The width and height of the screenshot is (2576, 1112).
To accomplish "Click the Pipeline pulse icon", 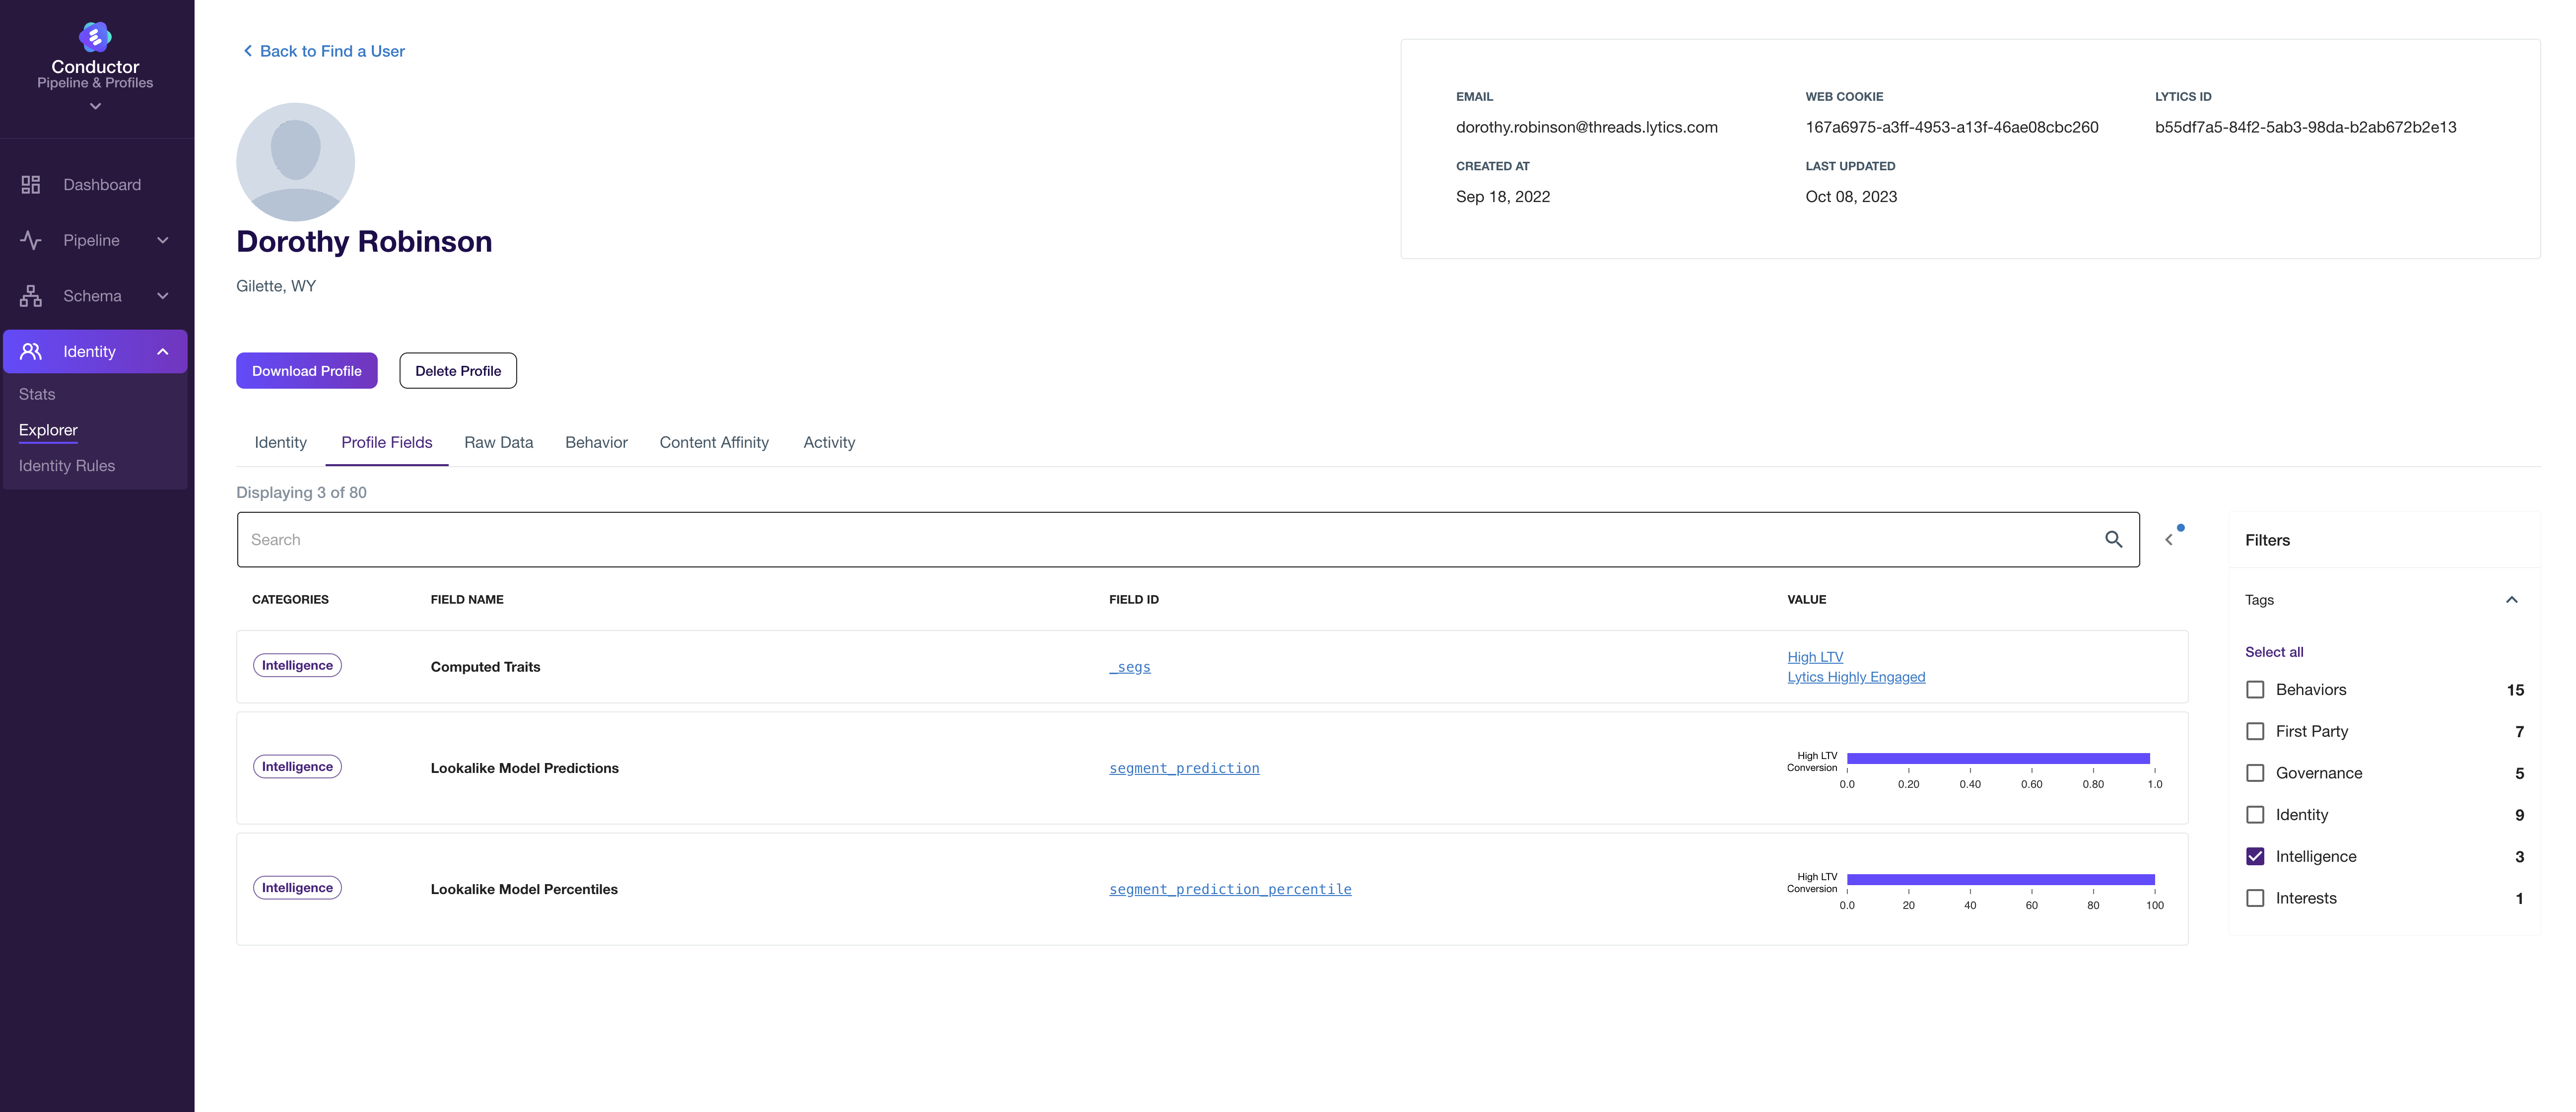I will click(x=31, y=240).
